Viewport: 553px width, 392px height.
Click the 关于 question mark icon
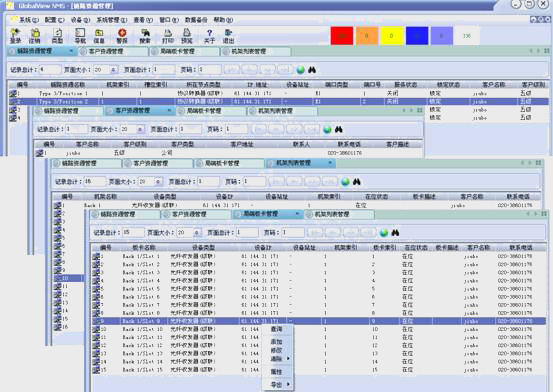(209, 36)
